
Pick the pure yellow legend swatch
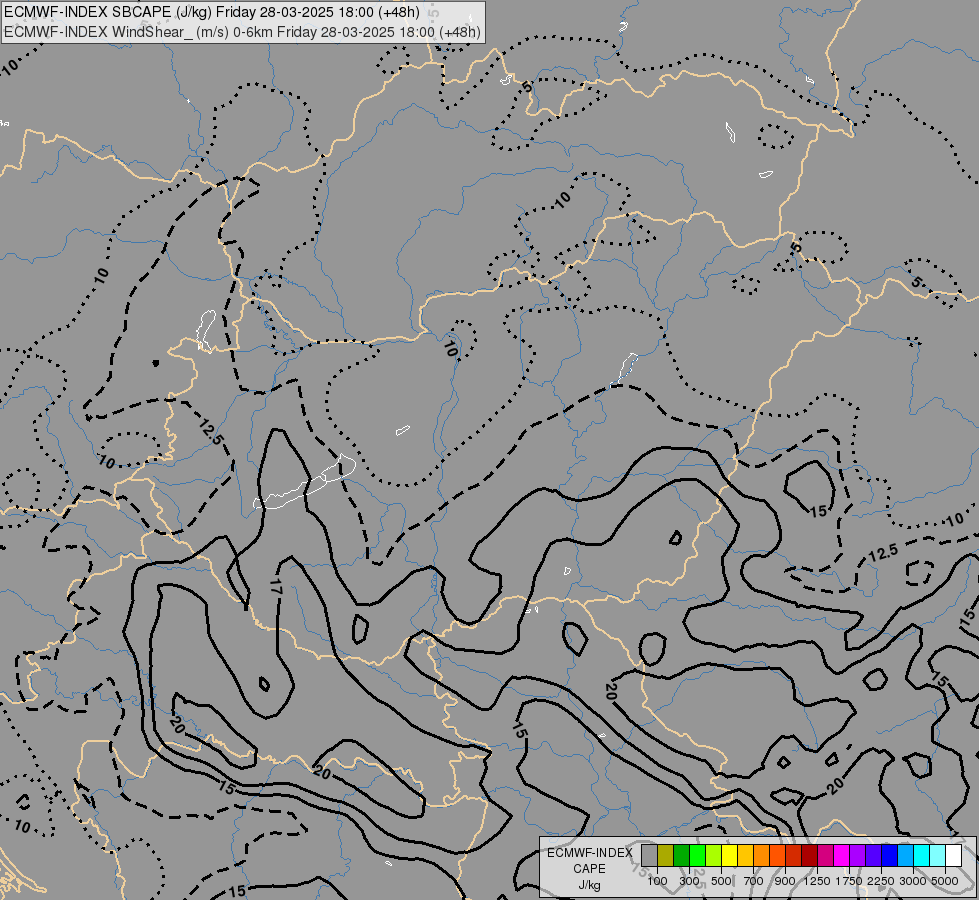click(x=729, y=856)
